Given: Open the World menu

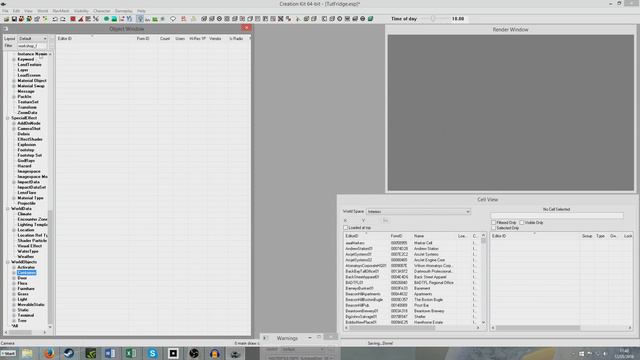Looking at the screenshot, I should (x=42, y=11).
